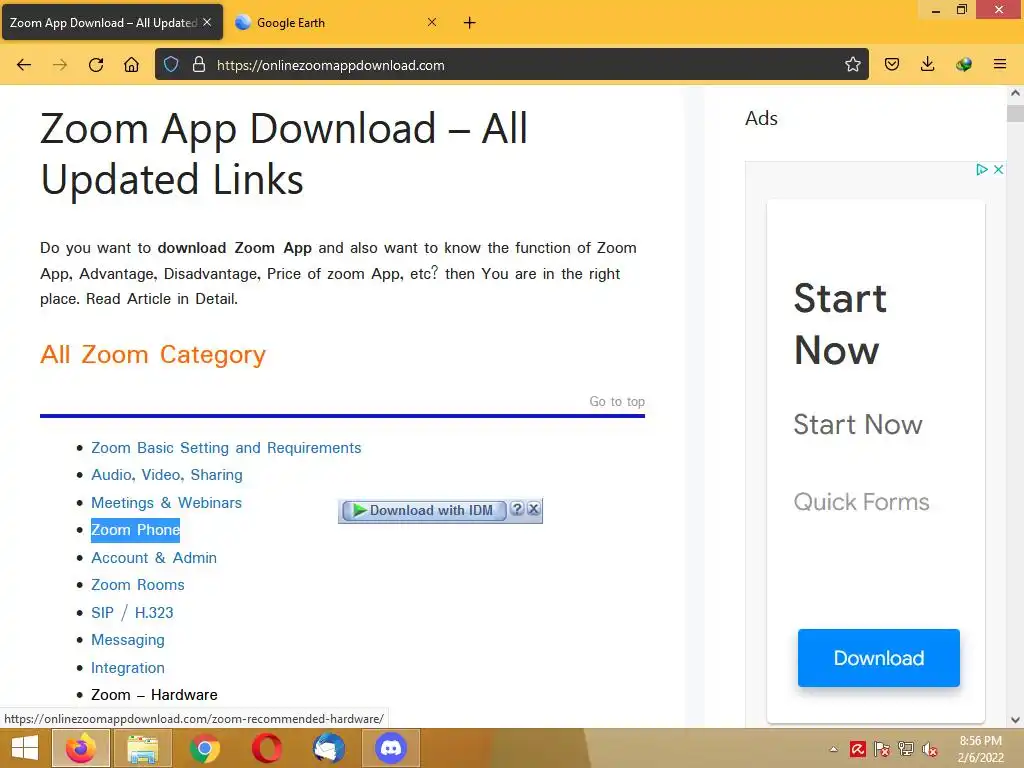Click the scrollbar down arrow
1024x768 pixels.
(1015, 720)
